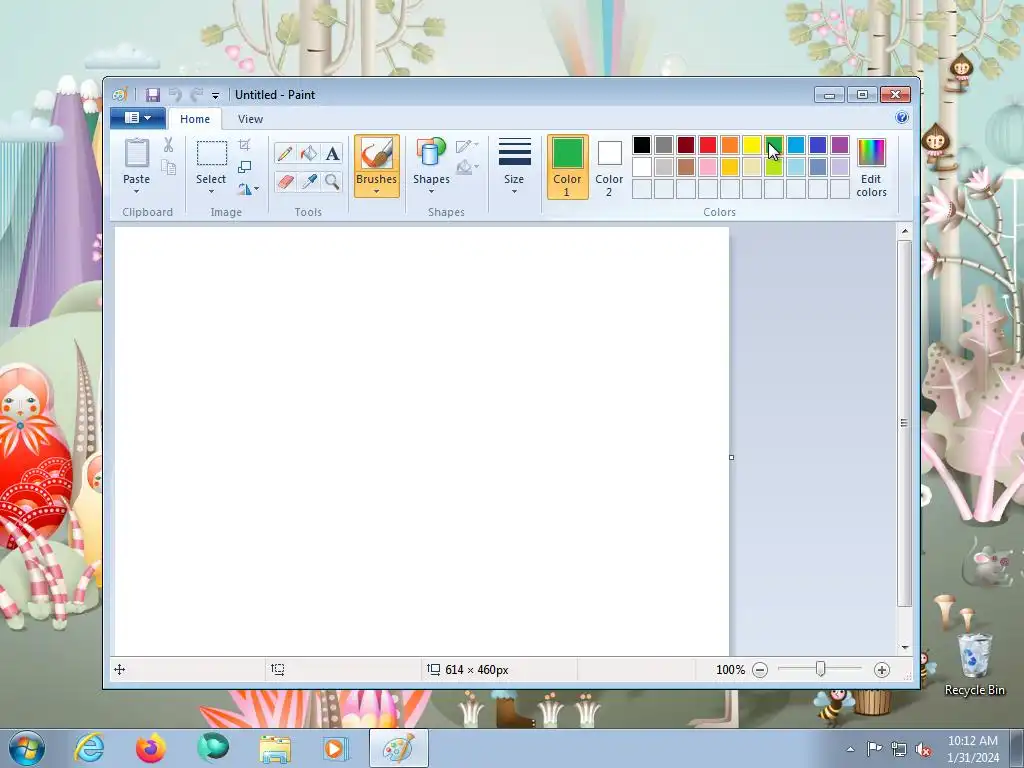Click the Copy icon
The height and width of the screenshot is (768, 1024).
coord(168,167)
